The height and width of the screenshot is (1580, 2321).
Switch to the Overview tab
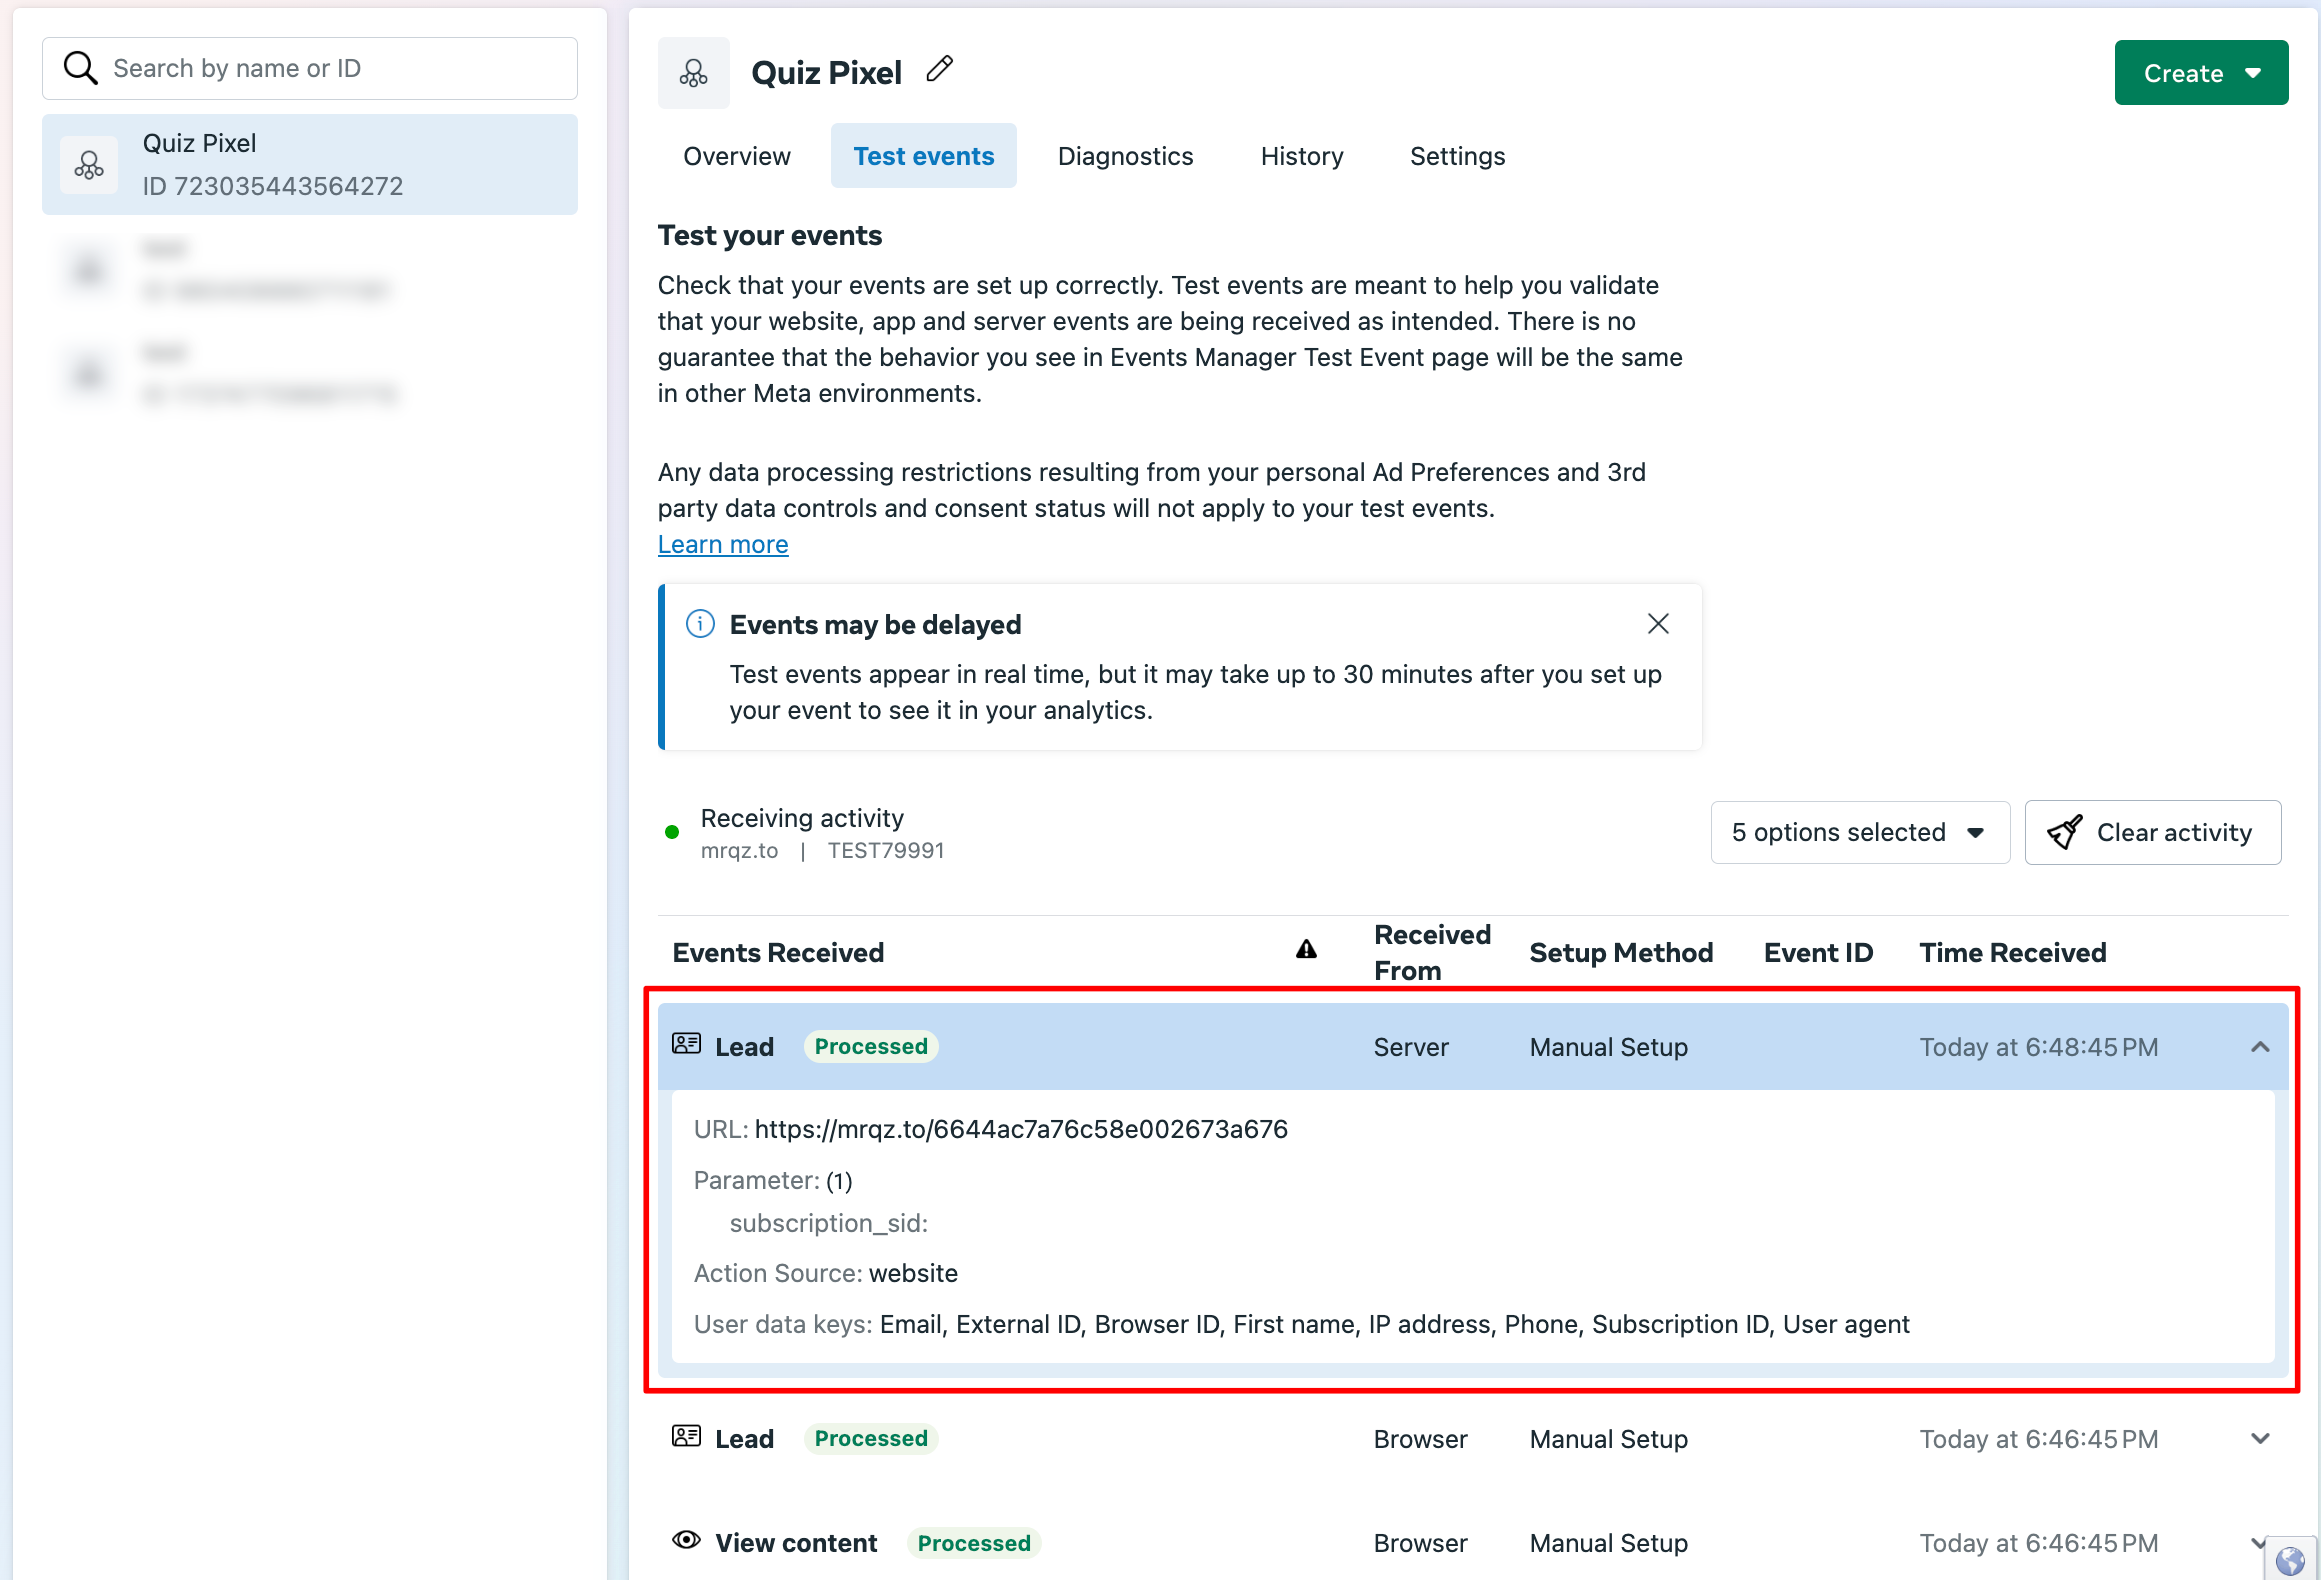pyautogui.click(x=737, y=156)
